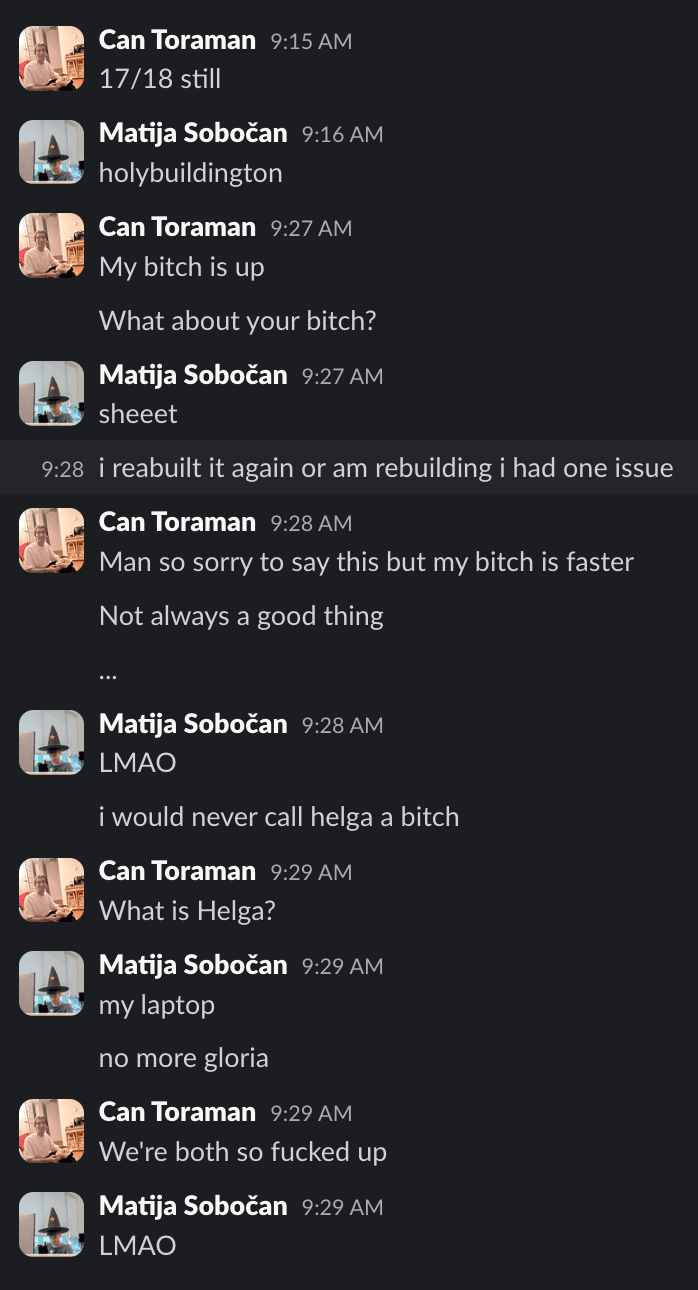Click Matija's avatar next to "holybuildington"
Screen dimensions: 698x1290
coord(51,151)
